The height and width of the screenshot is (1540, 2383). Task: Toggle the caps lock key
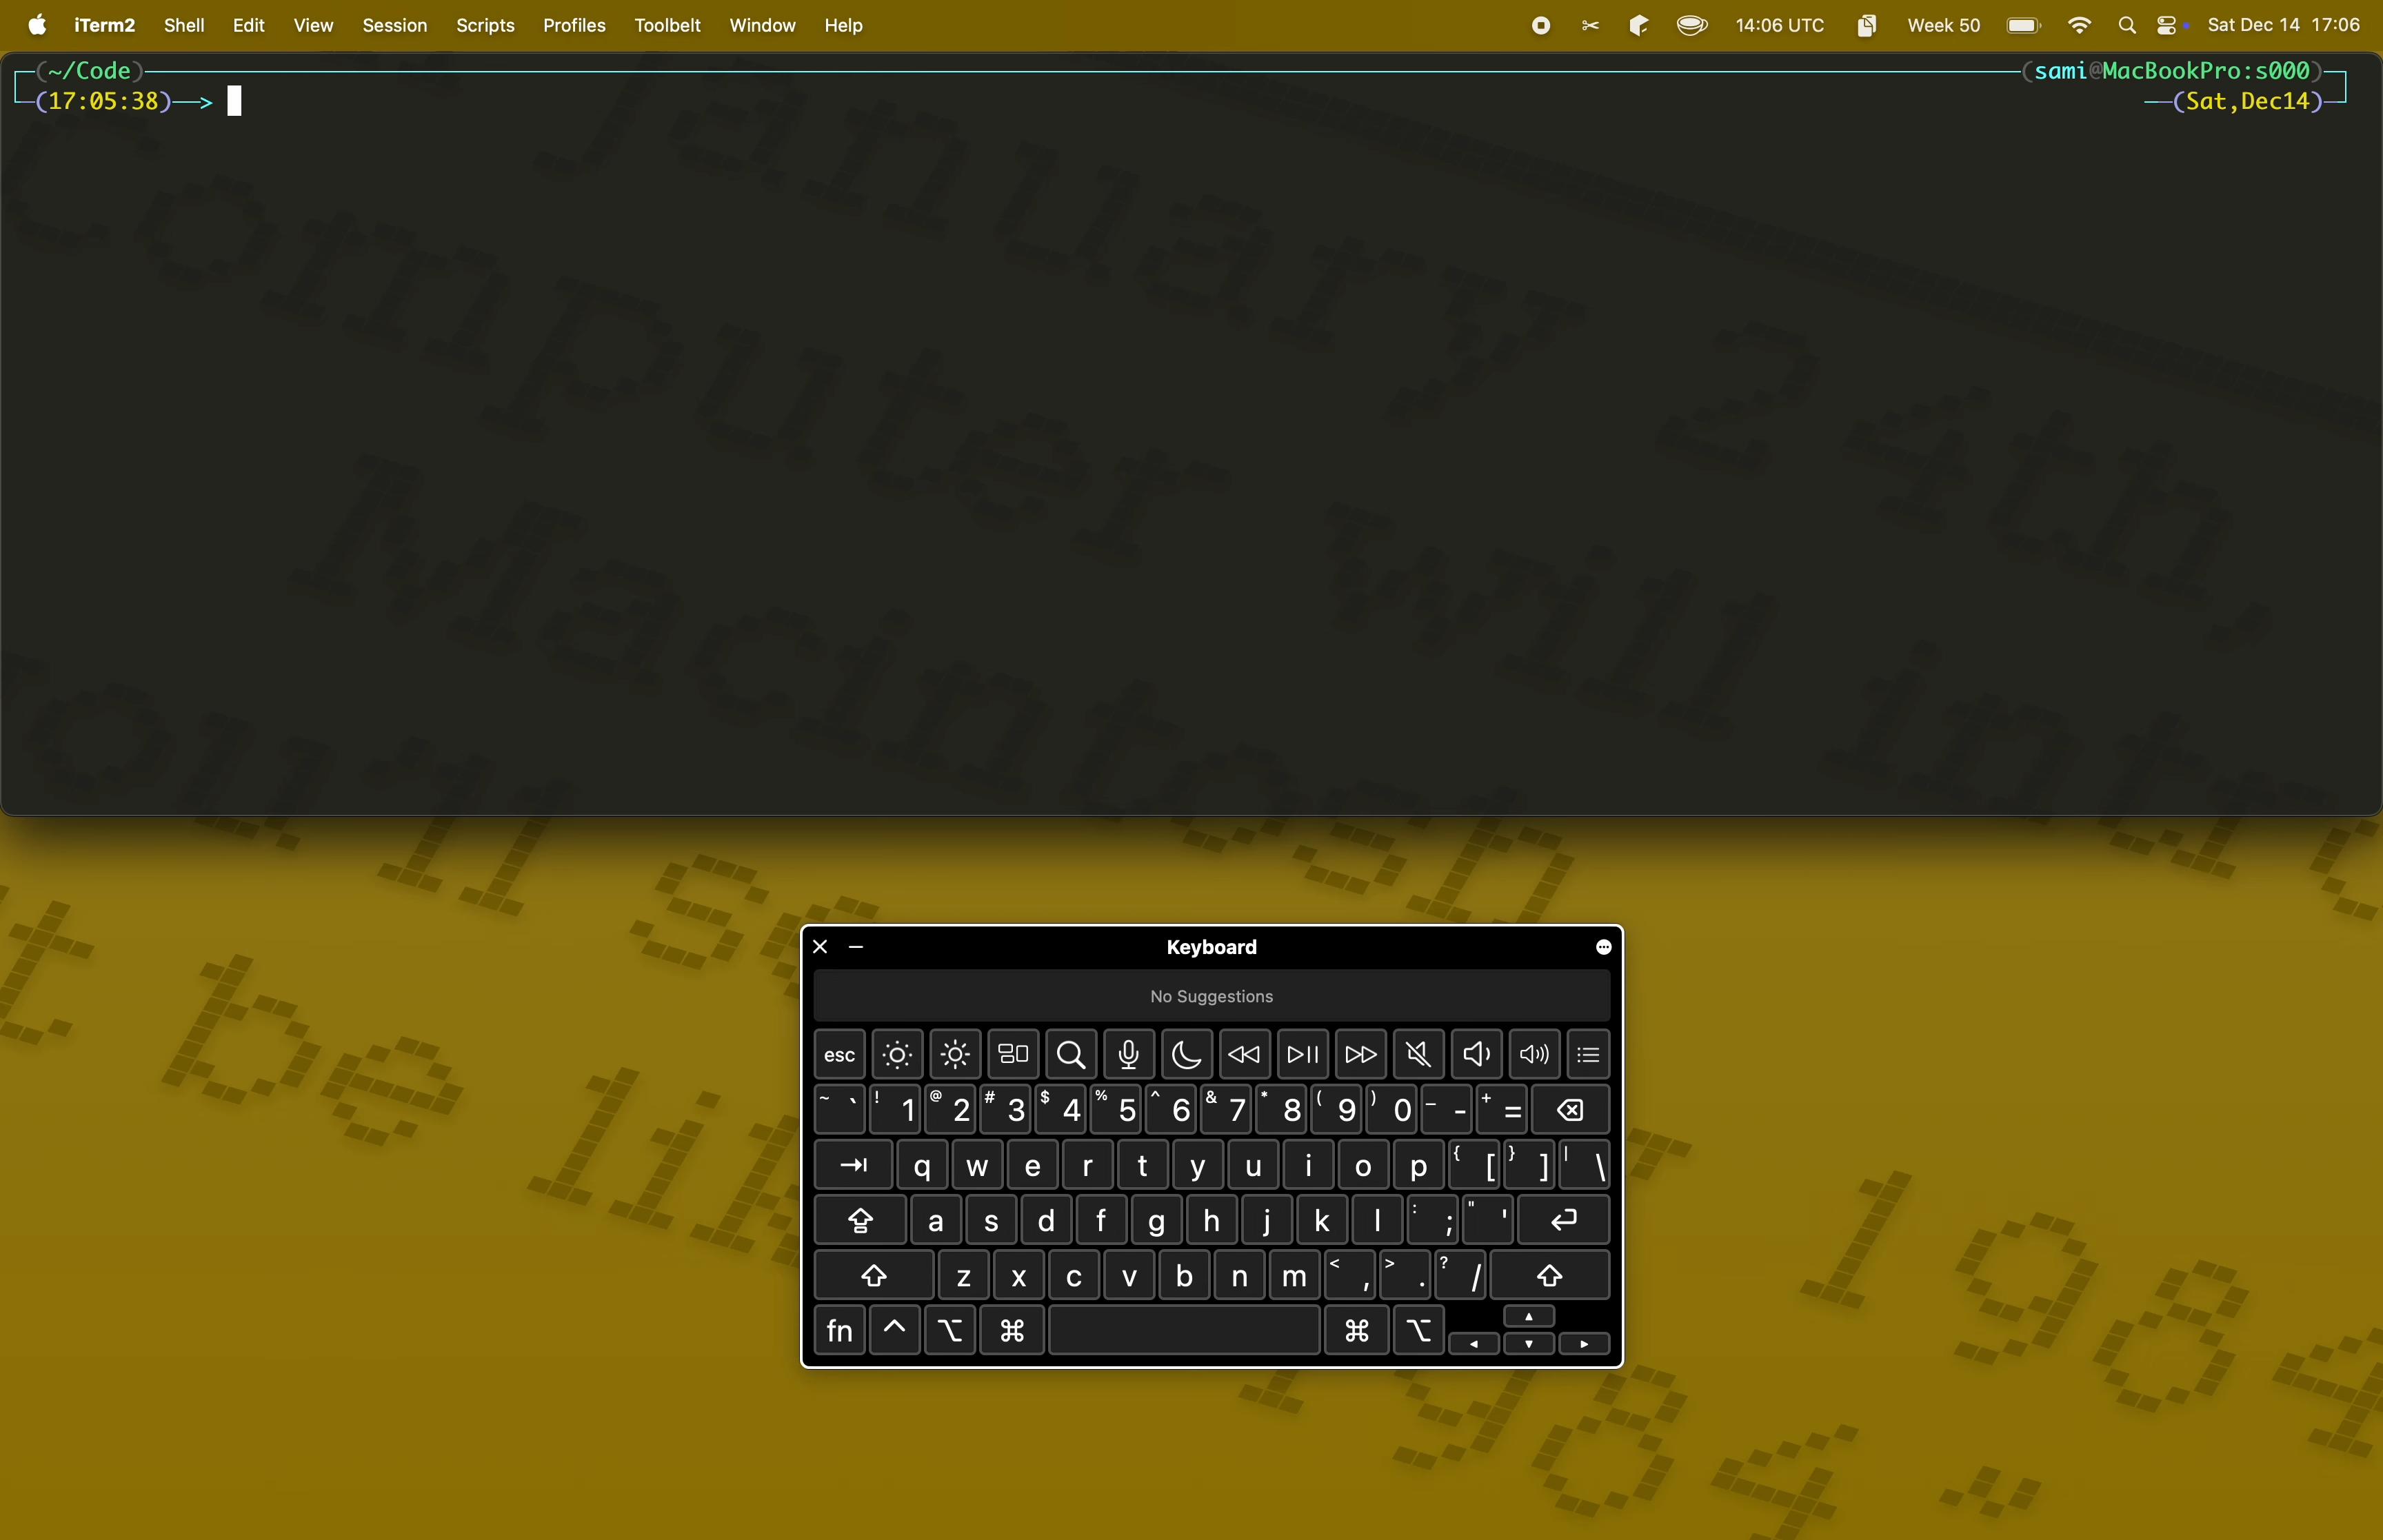click(x=860, y=1220)
